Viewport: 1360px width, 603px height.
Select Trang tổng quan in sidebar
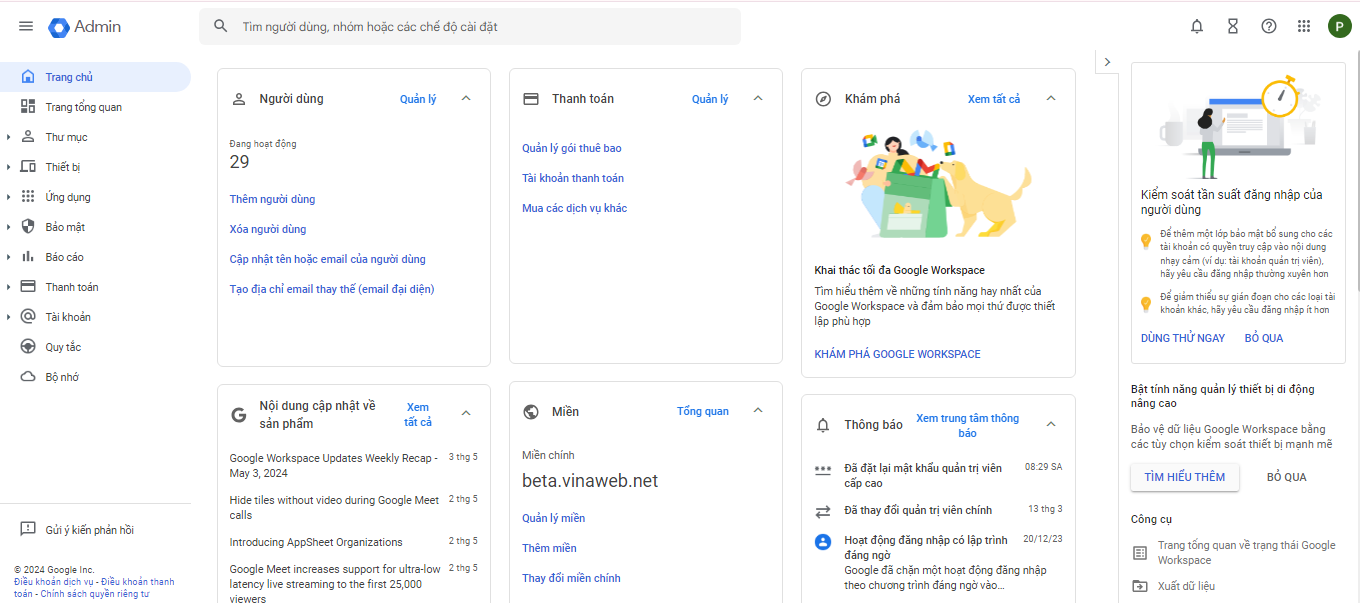pyautogui.click(x=83, y=107)
